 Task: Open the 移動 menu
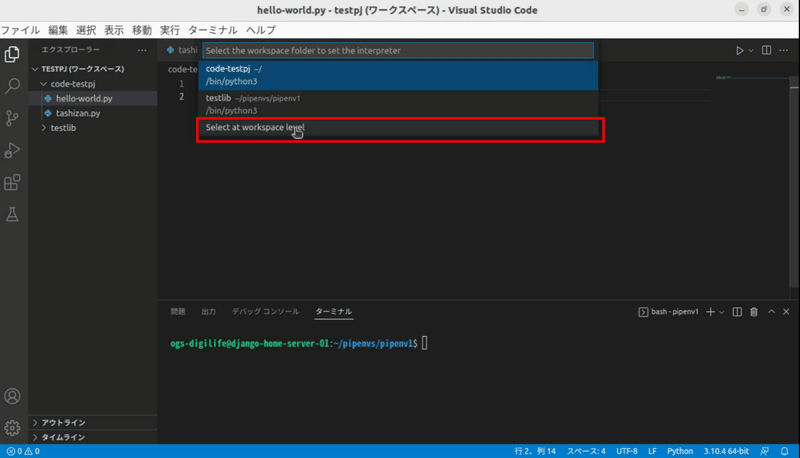tap(142, 30)
